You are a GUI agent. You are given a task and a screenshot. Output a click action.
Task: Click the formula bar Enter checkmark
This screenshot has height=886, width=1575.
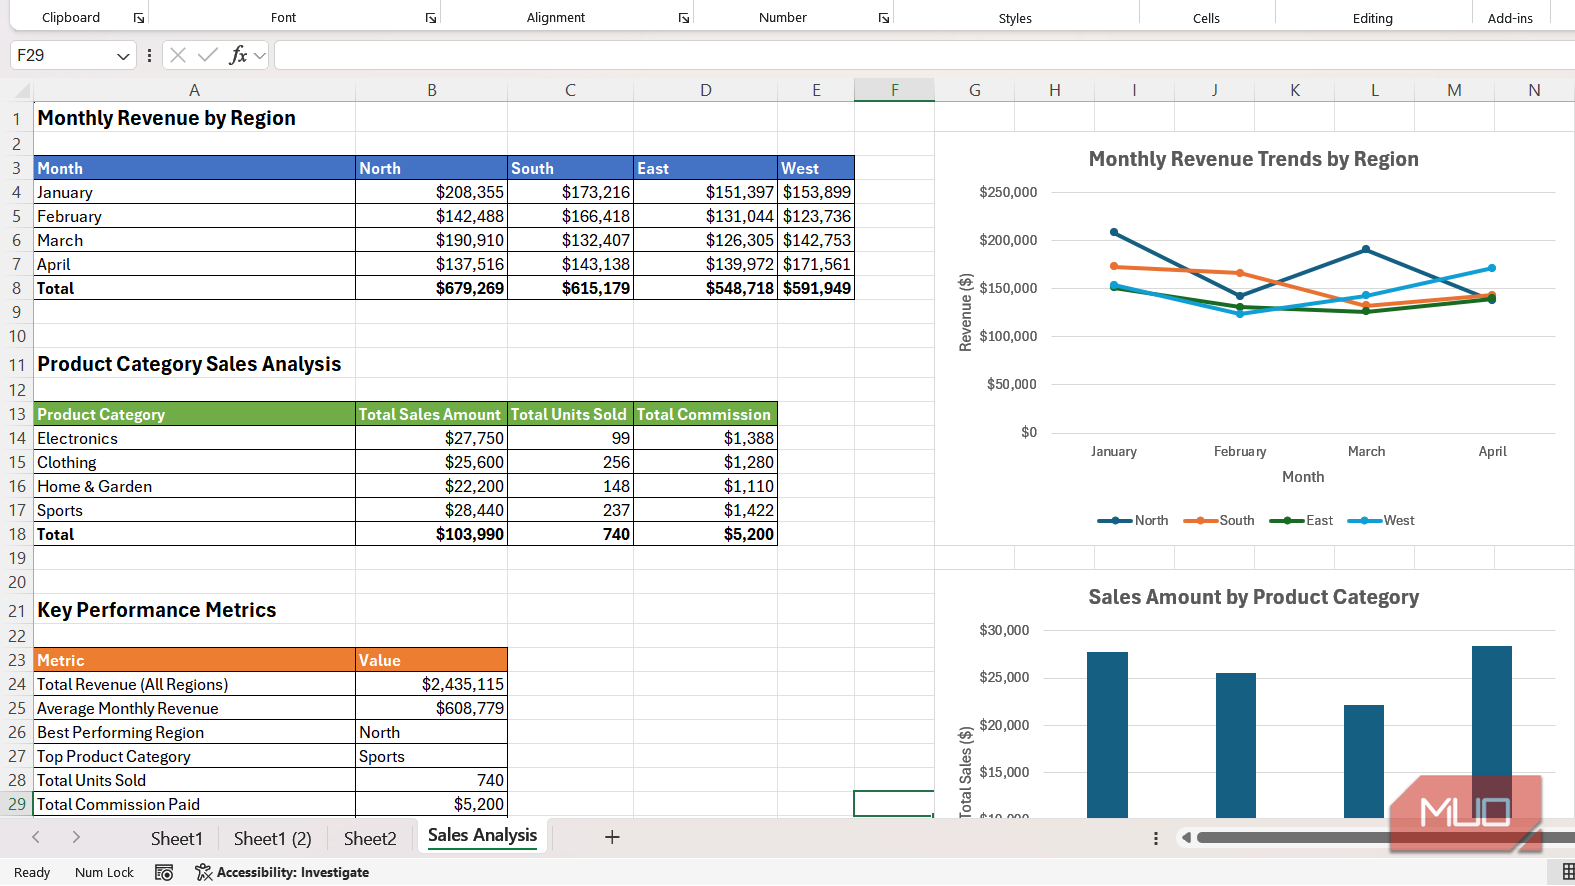point(208,55)
